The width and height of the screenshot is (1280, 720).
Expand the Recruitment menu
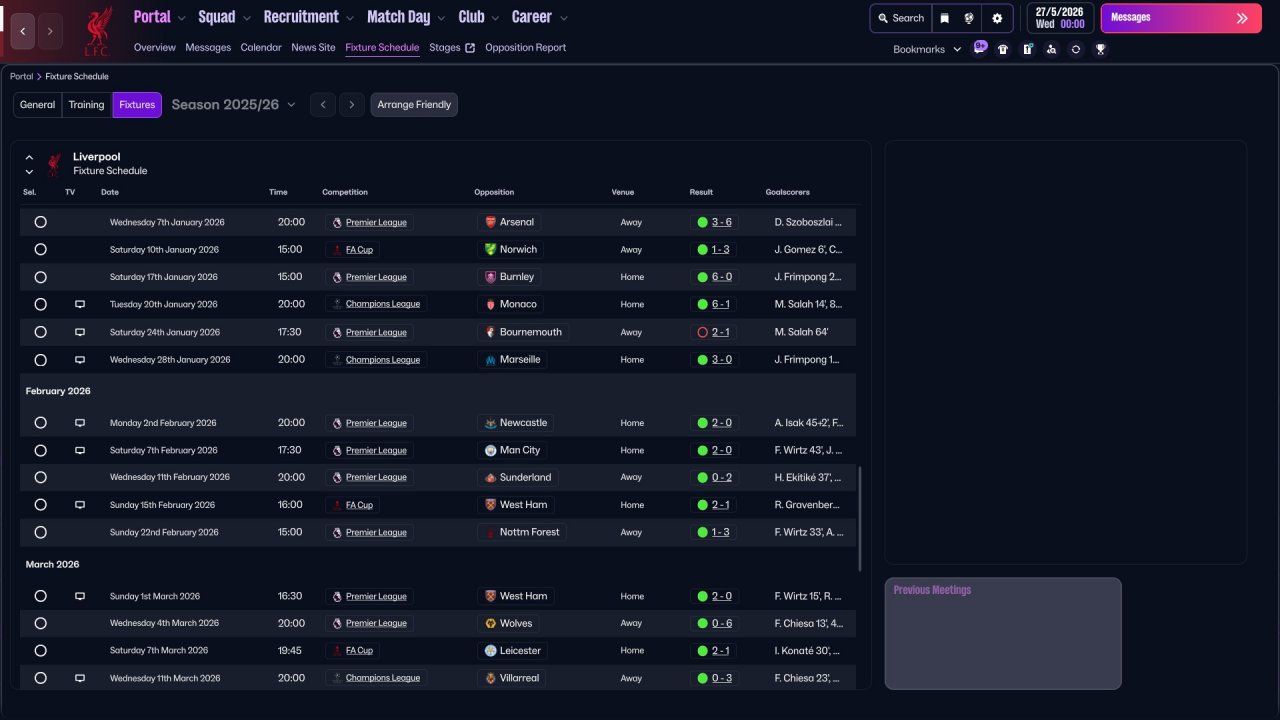coord(309,17)
